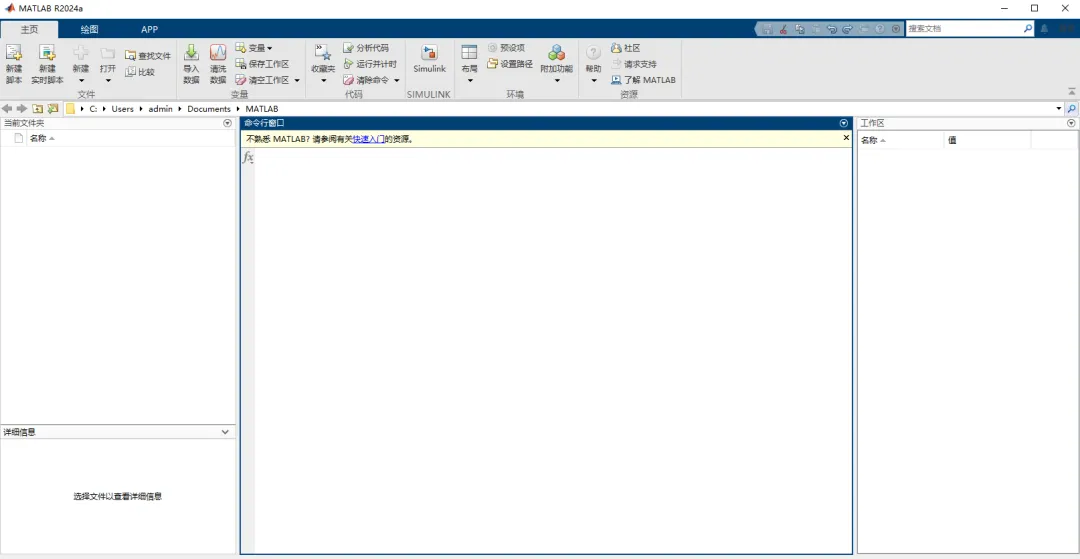
Task: Click the 附加功能 (Add-Ons) cubes icon
Action: click(x=557, y=52)
